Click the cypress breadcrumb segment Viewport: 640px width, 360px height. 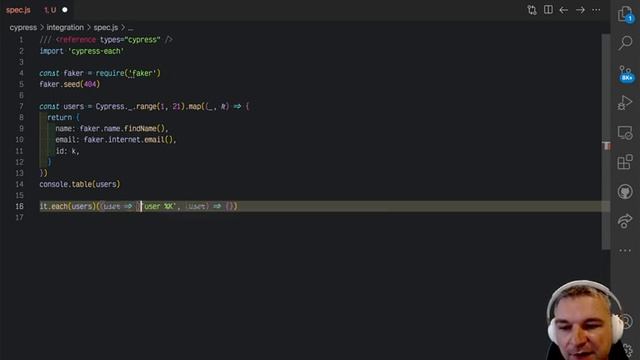pos(23,27)
